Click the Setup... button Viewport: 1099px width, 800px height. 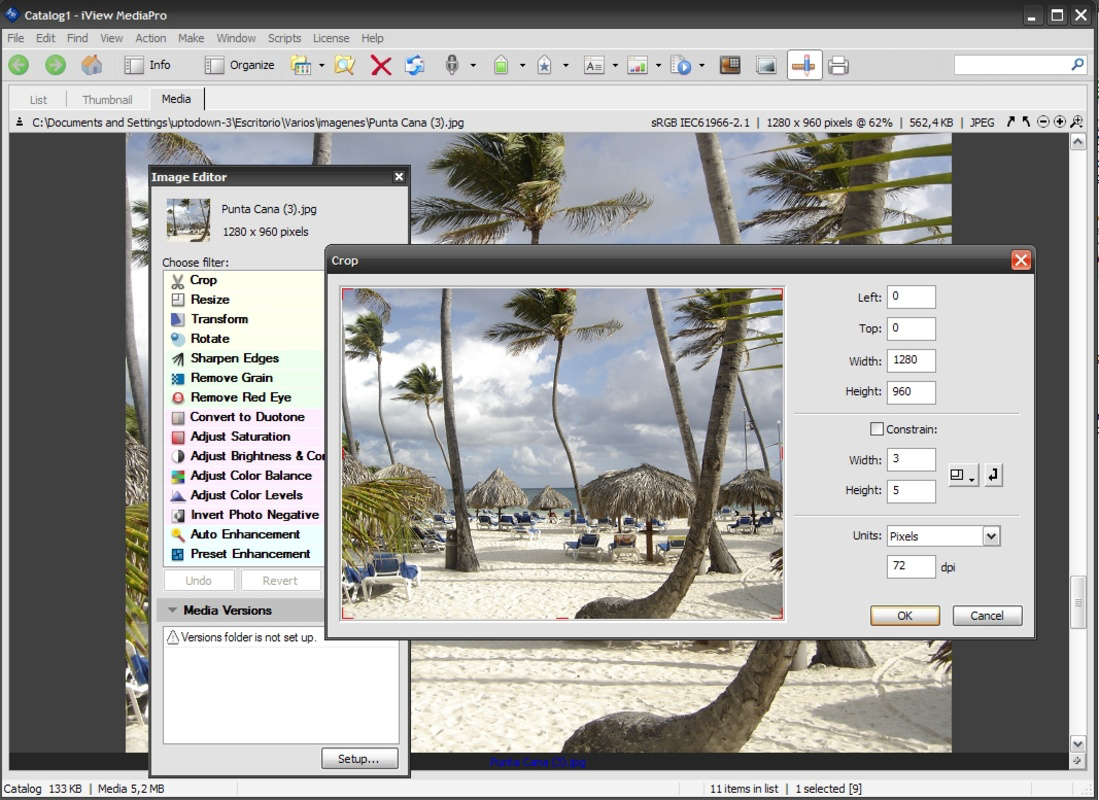(359, 759)
